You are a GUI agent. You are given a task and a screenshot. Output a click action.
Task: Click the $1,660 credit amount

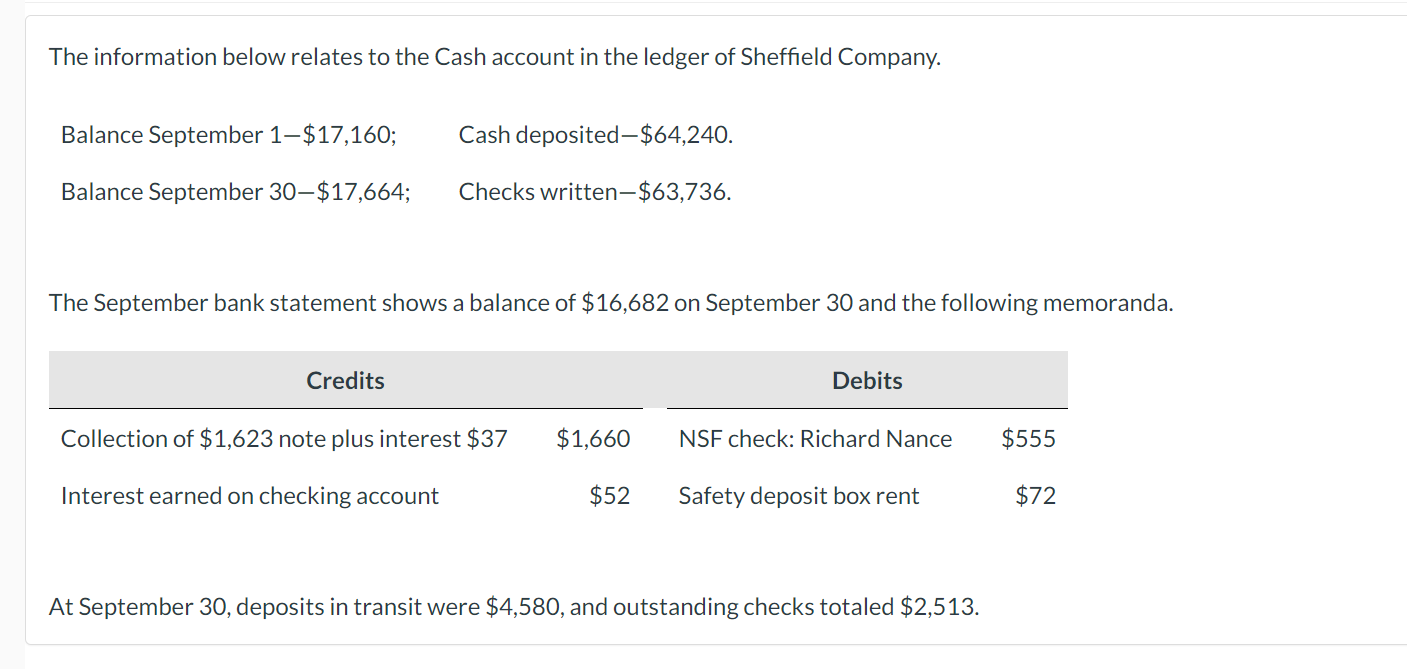coord(593,439)
